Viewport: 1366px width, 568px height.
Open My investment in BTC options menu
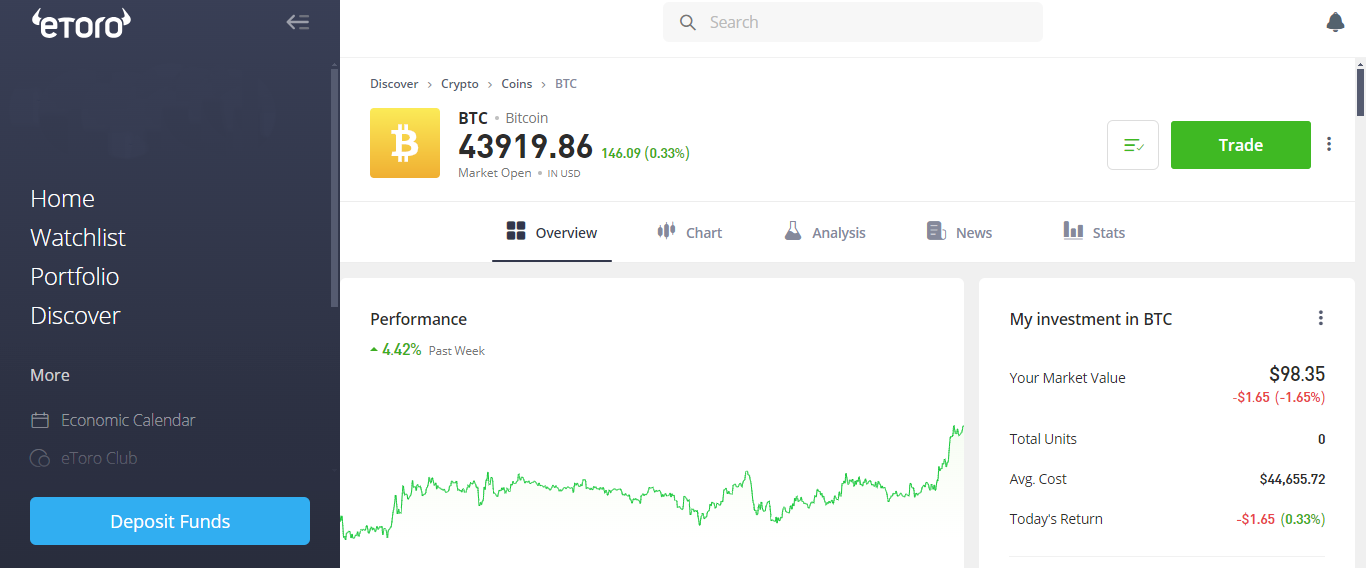1320,318
